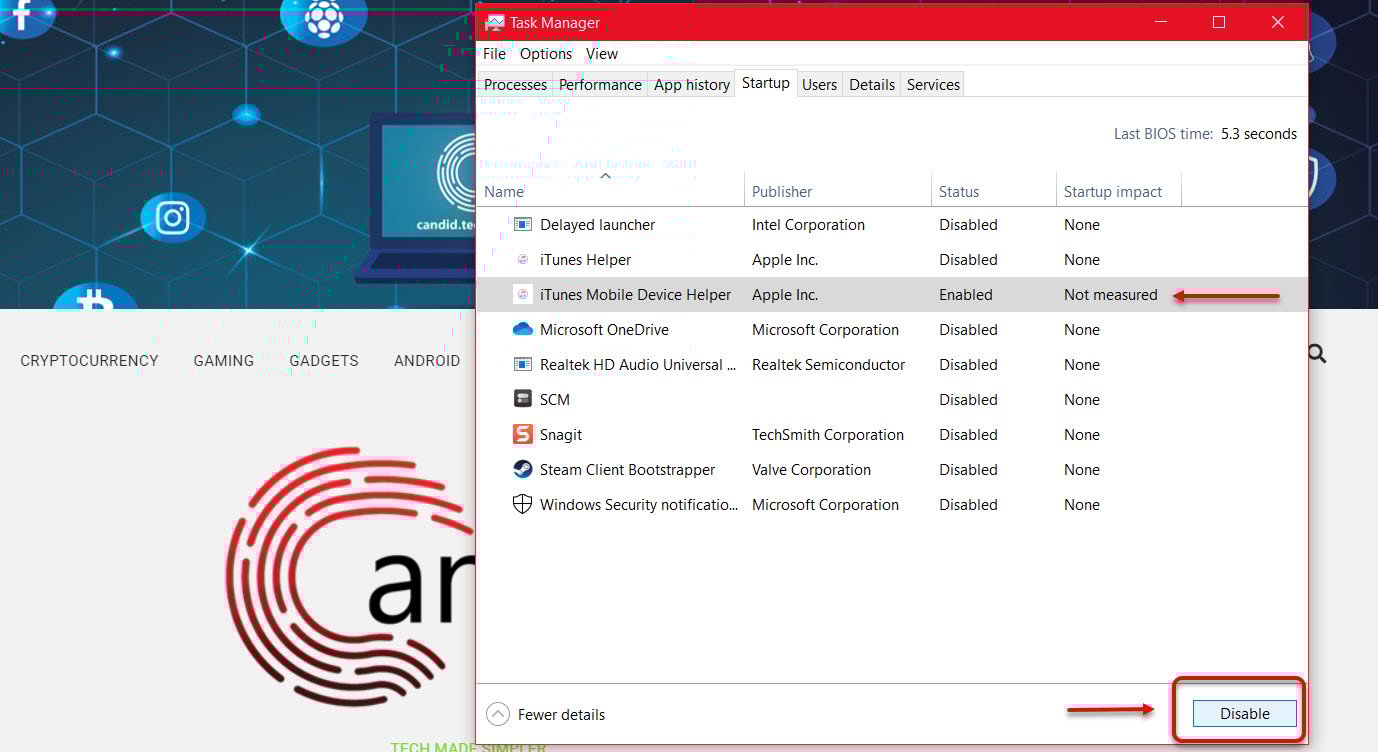The image size is (1378, 752).
Task: Collapse Task Manager with the Fewer details chevron
Action: [x=497, y=714]
